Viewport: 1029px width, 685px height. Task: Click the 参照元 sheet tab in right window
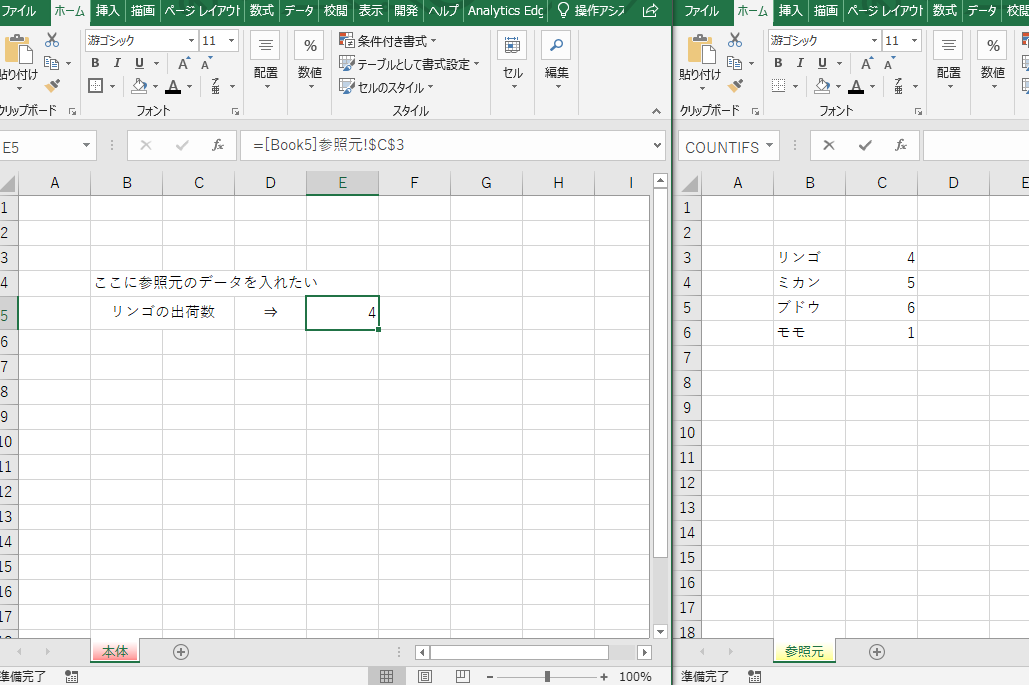pos(804,652)
